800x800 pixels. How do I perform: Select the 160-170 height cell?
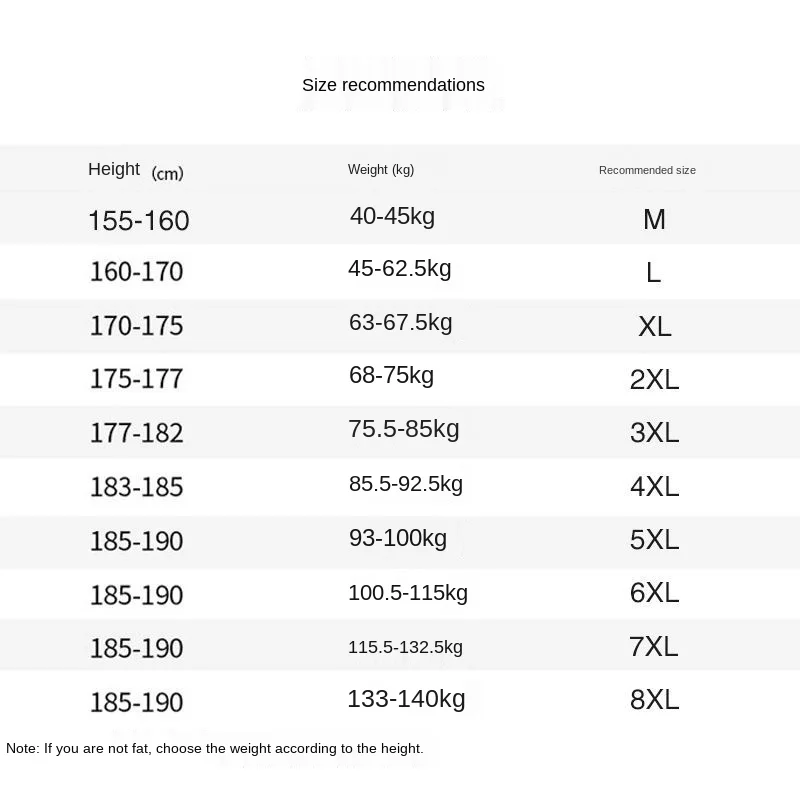click(x=136, y=272)
